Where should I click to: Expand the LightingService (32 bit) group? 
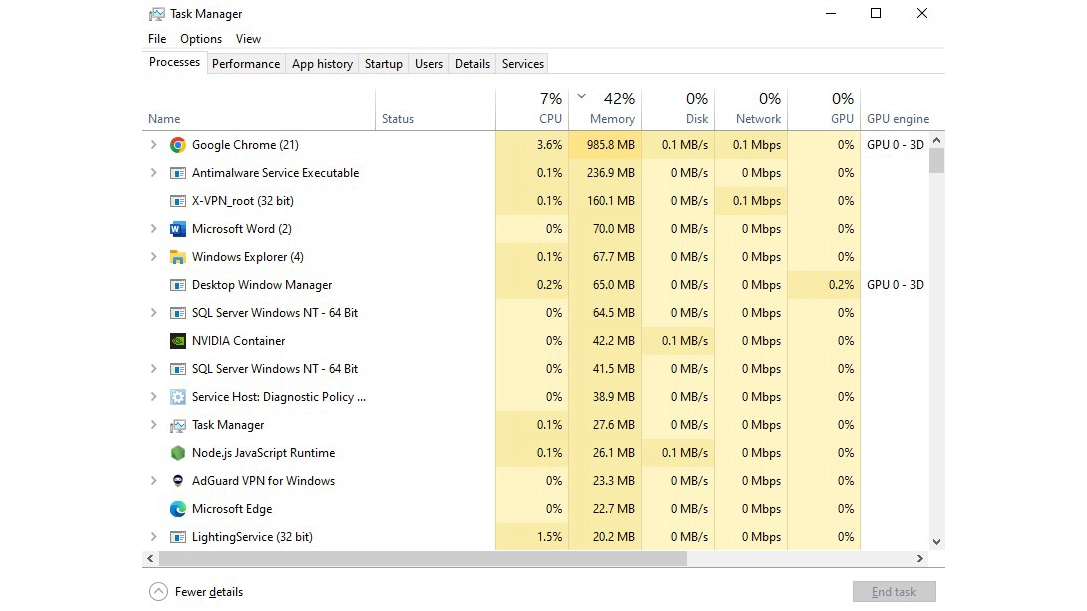coord(153,537)
